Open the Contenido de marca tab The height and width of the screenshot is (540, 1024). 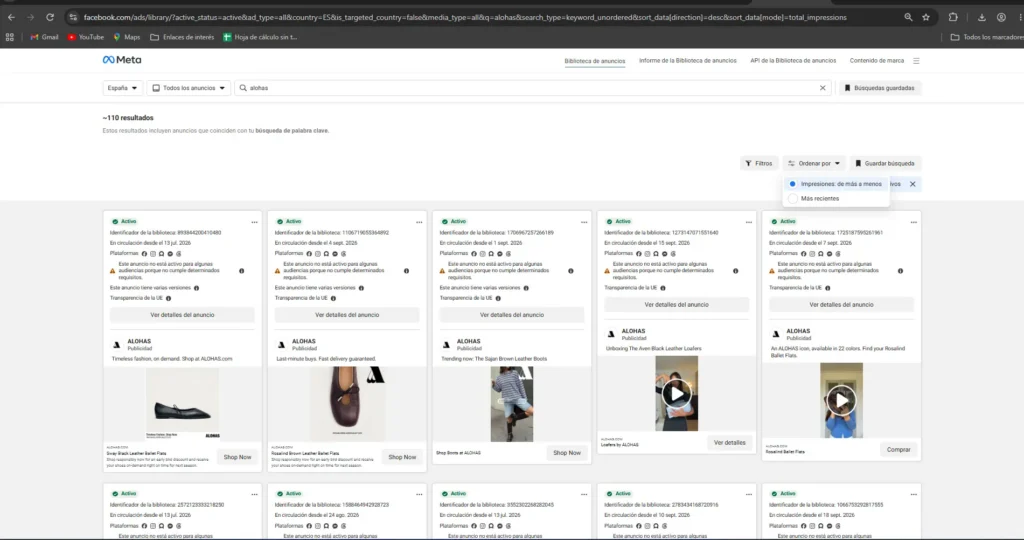click(x=876, y=61)
